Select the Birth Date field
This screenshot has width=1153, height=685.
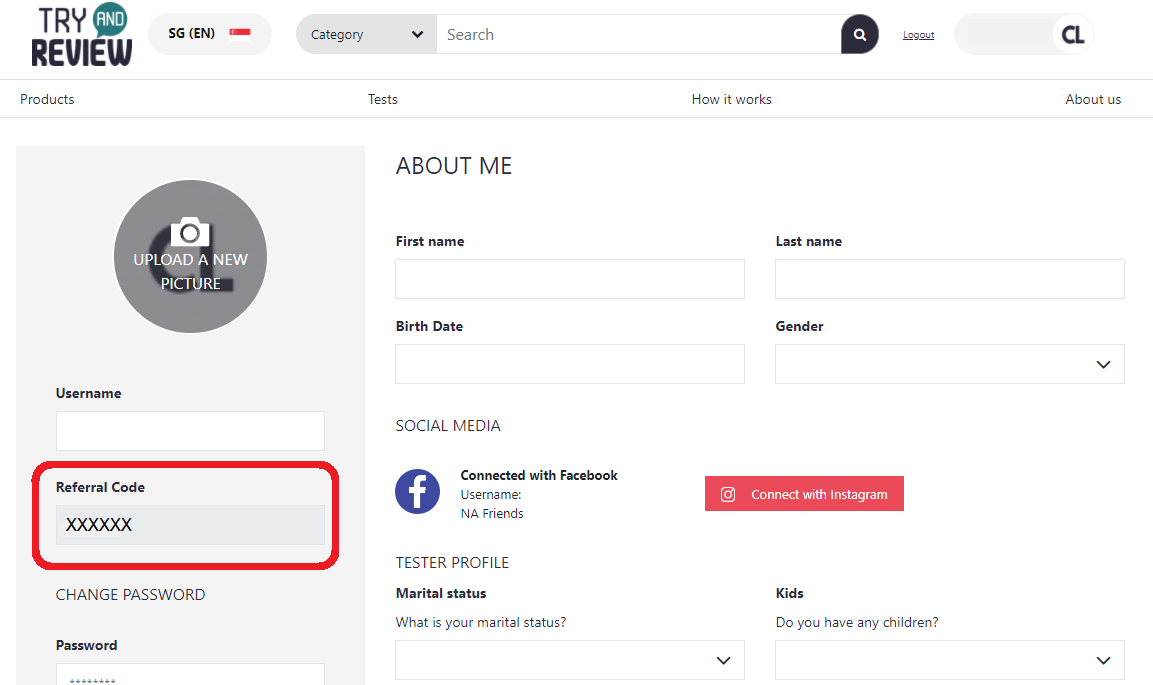[570, 364]
